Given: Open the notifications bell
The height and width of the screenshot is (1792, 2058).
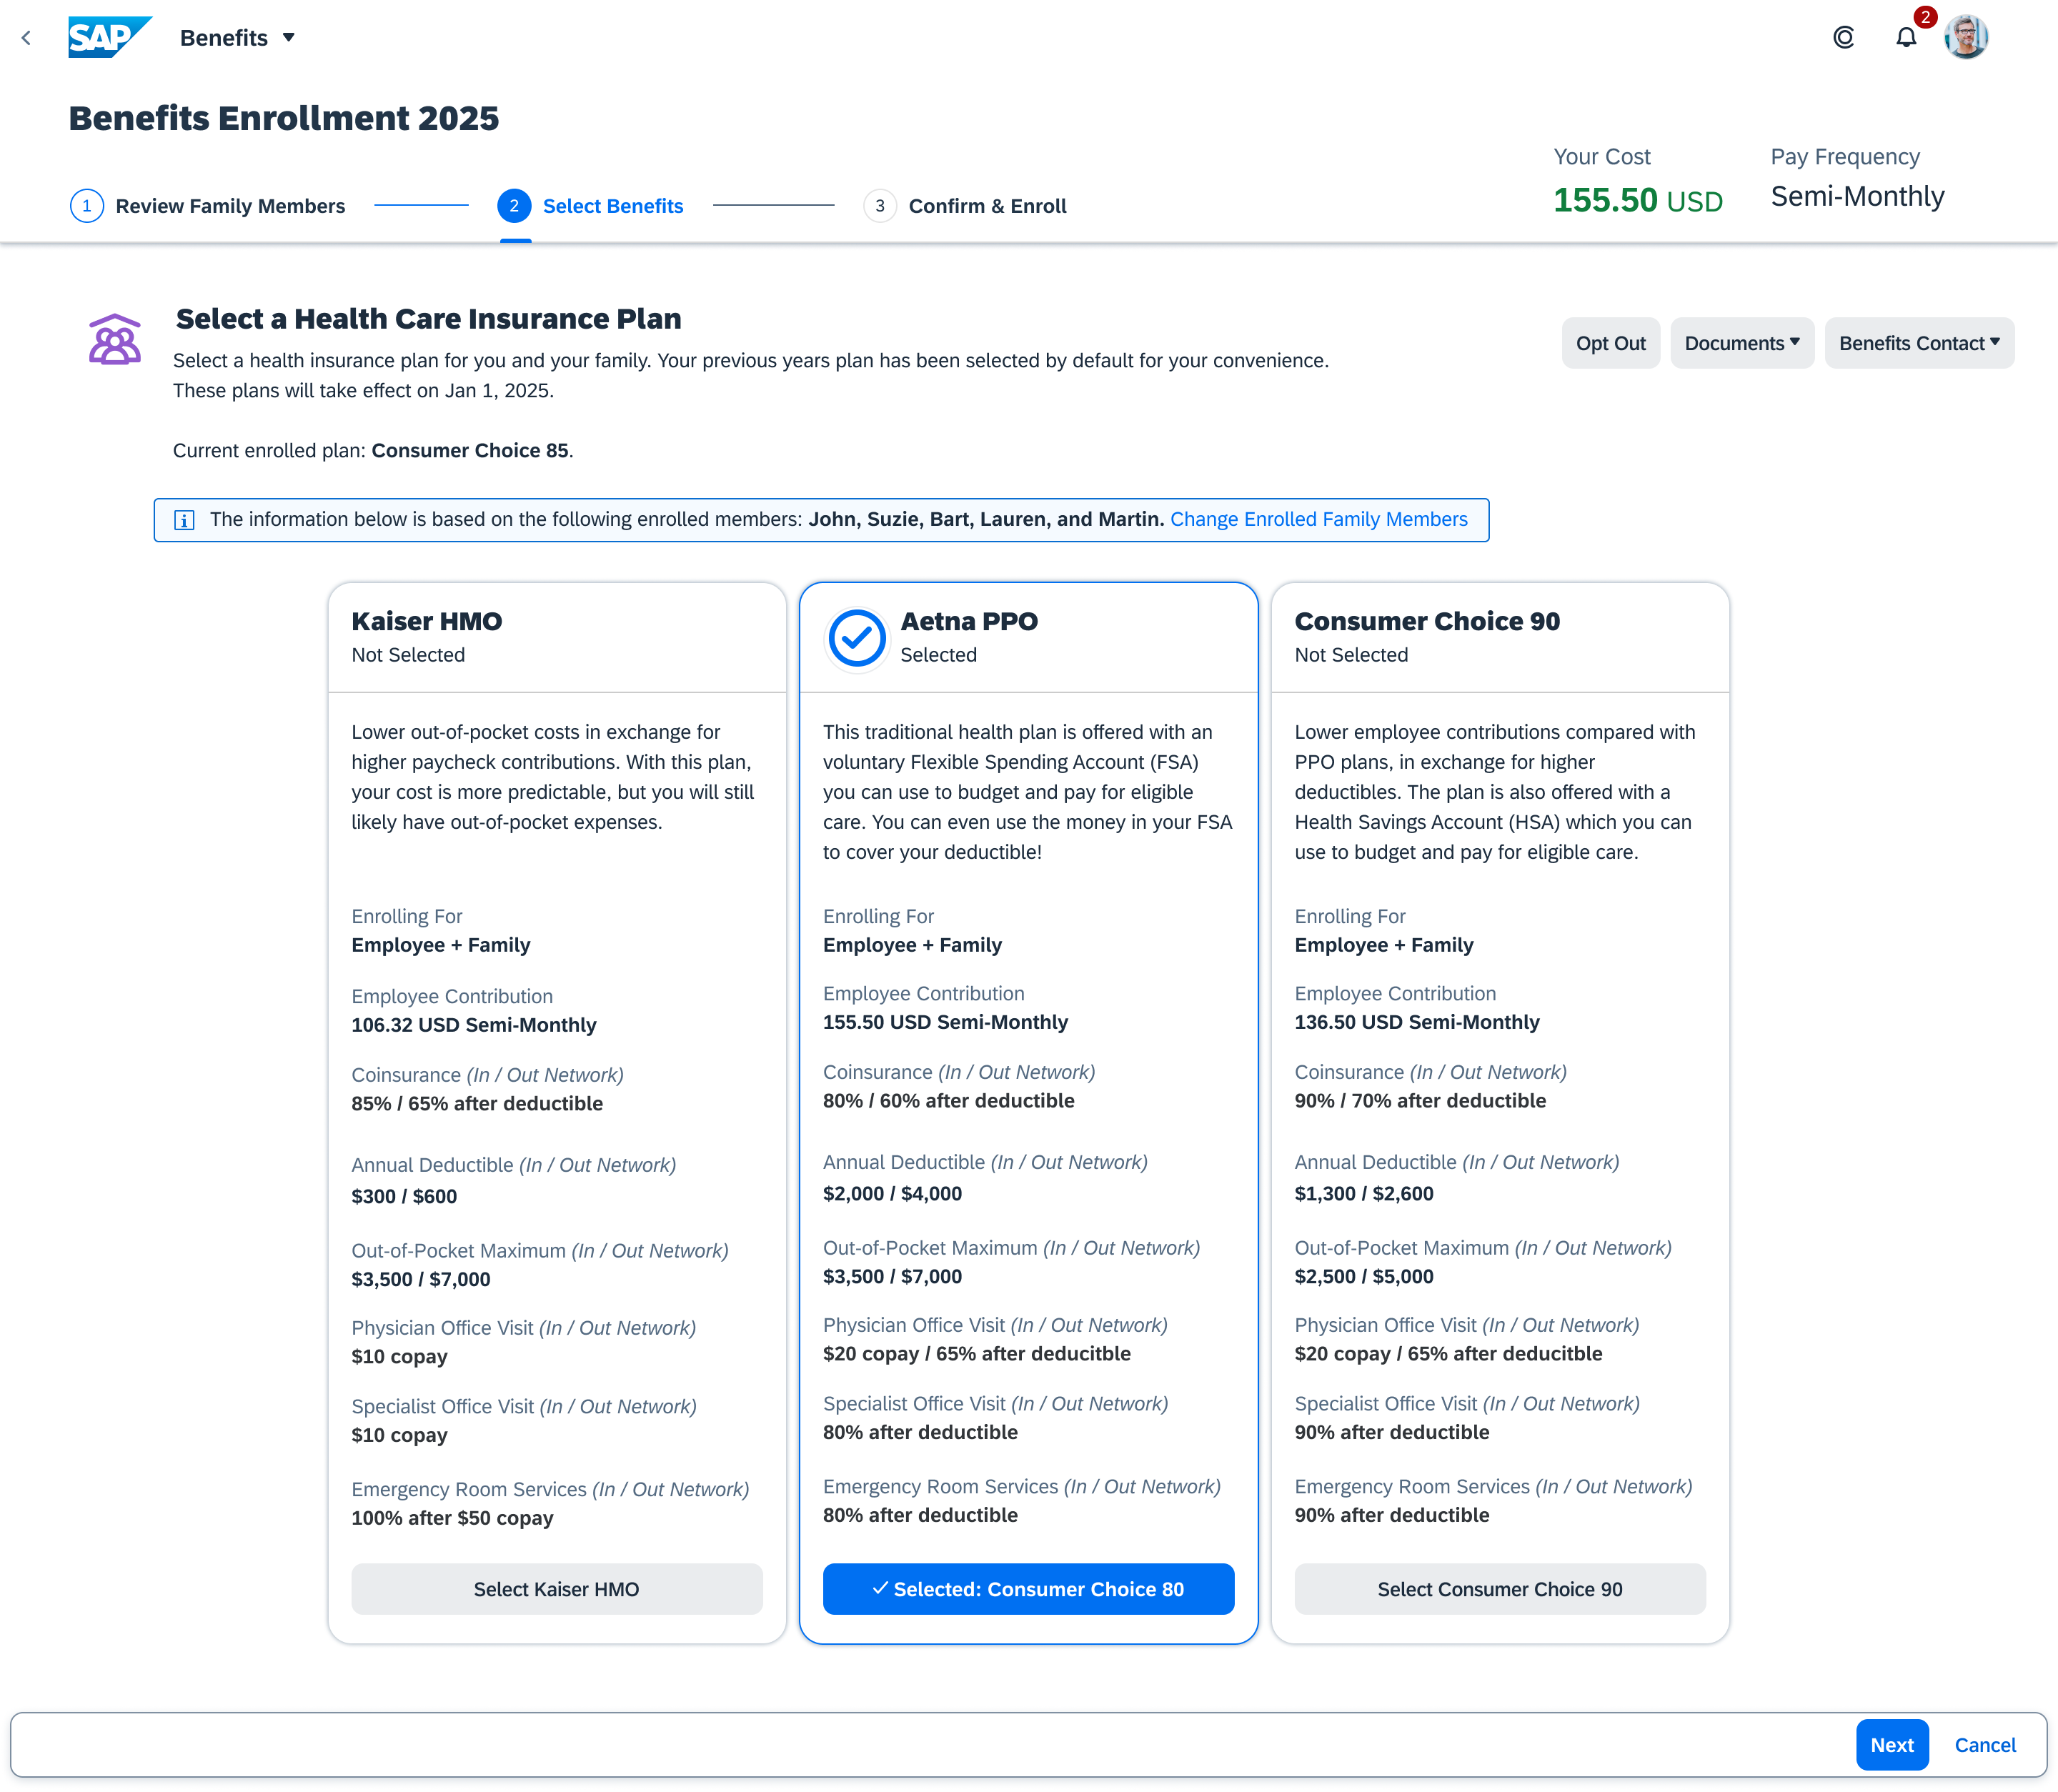Looking at the screenshot, I should tap(1906, 38).
